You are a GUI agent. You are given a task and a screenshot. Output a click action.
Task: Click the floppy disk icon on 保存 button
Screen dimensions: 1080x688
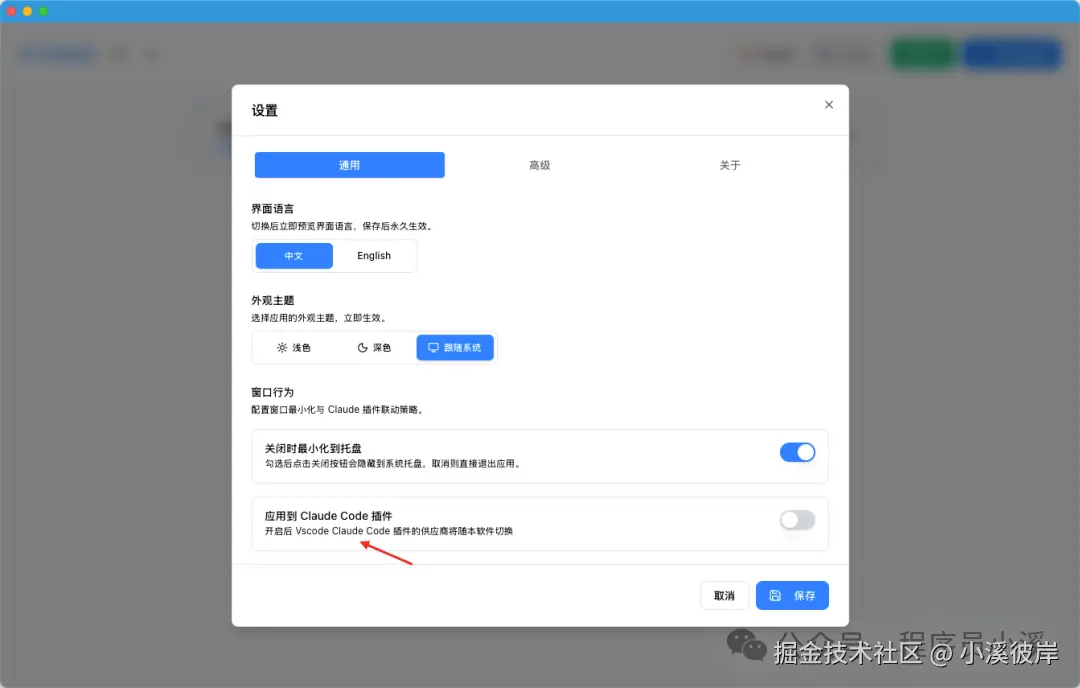click(777, 595)
